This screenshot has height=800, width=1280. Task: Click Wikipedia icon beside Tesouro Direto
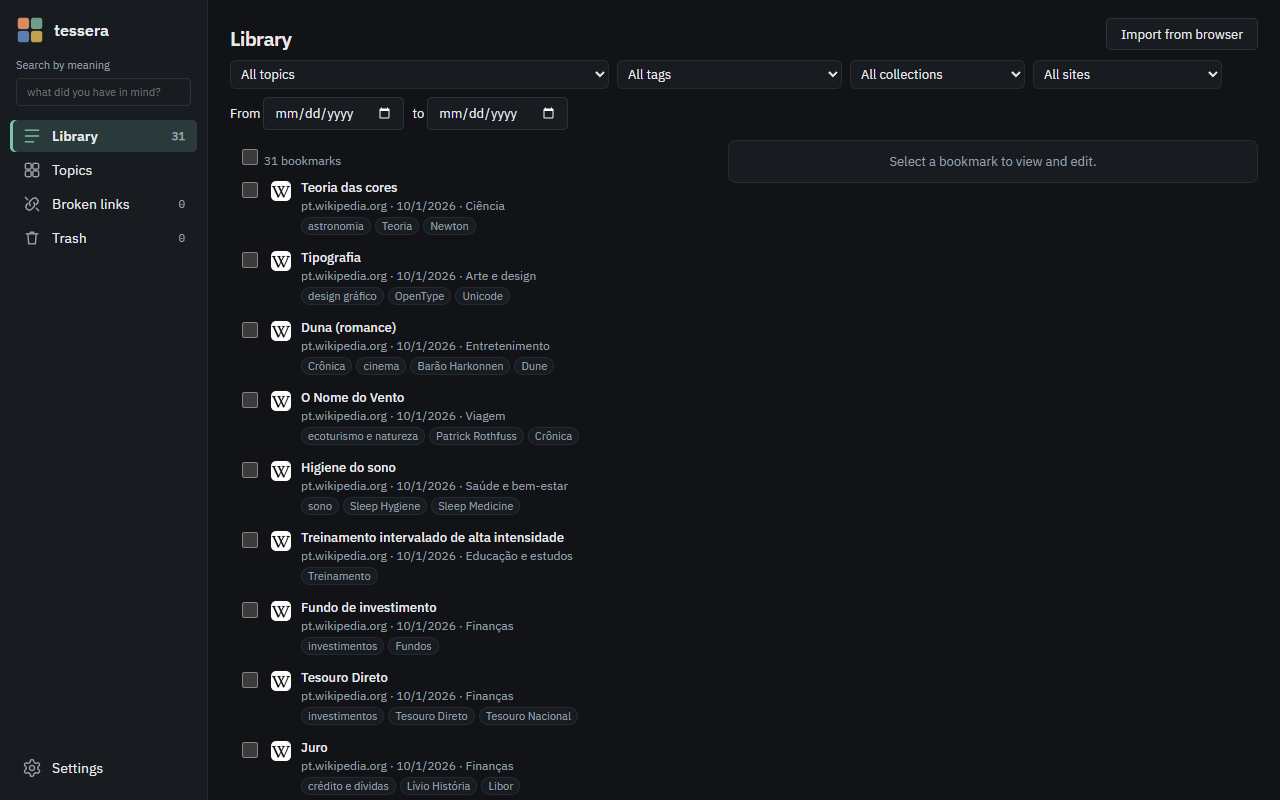pyautogui.click(x=281, y=680)
